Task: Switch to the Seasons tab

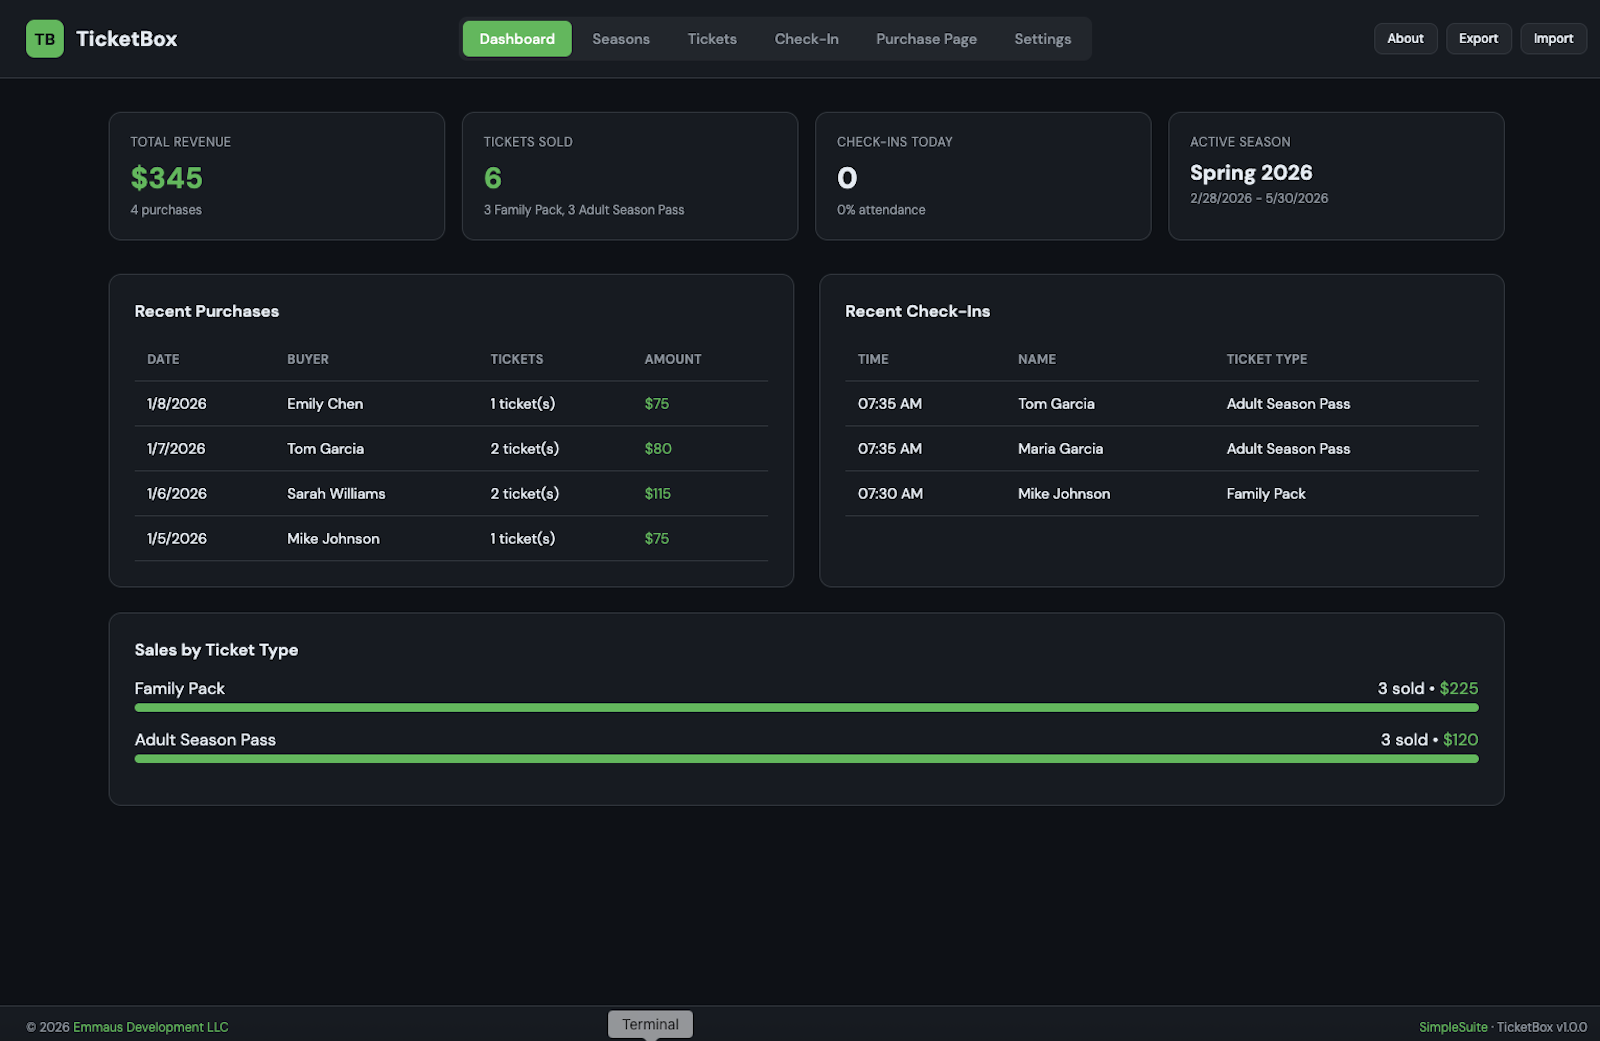Action: pyautogui.click(x=621, y=38)
